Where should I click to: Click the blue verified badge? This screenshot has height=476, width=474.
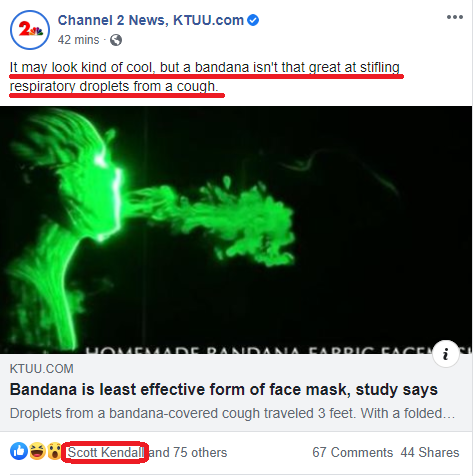click(253, 20)
